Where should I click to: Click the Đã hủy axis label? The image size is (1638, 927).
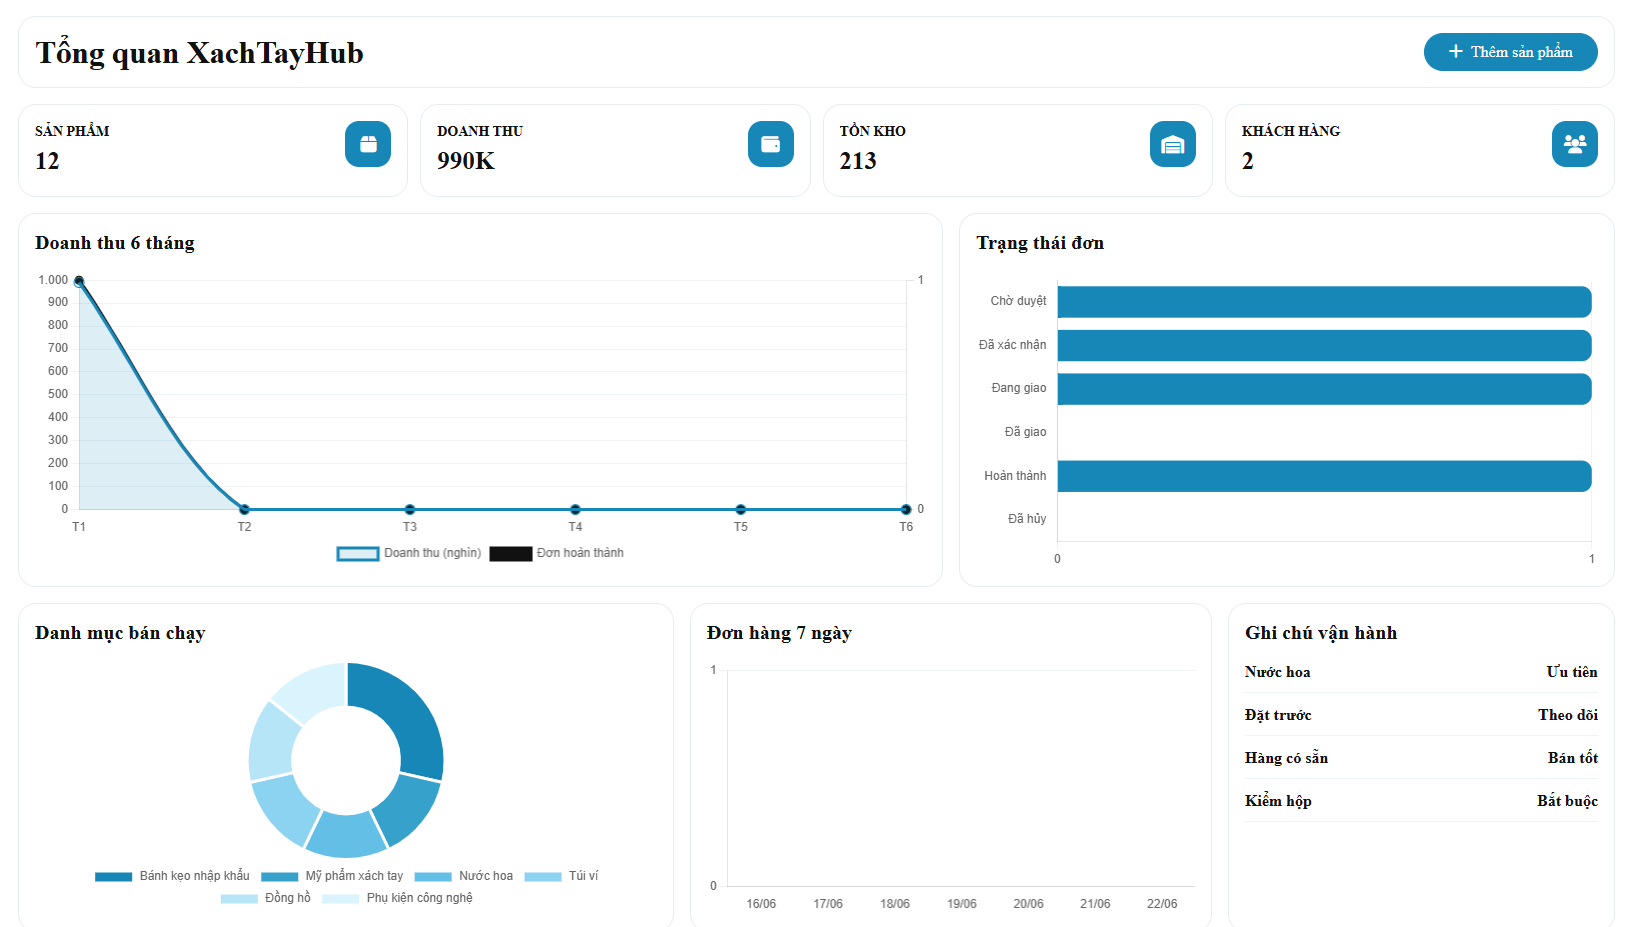[x=1027, y=519]
